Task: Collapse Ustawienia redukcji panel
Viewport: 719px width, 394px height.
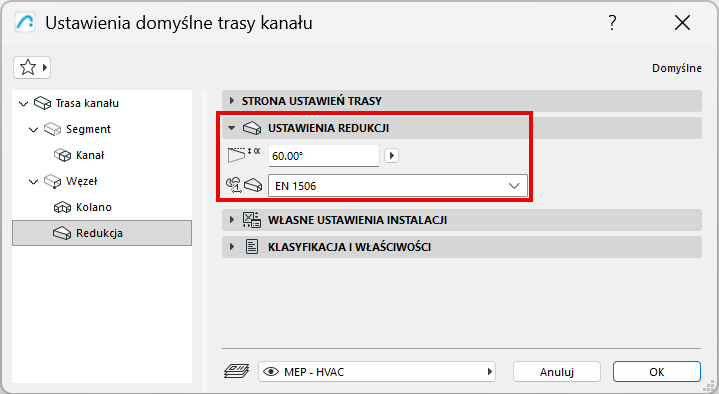Action: (x=232, y=128)
